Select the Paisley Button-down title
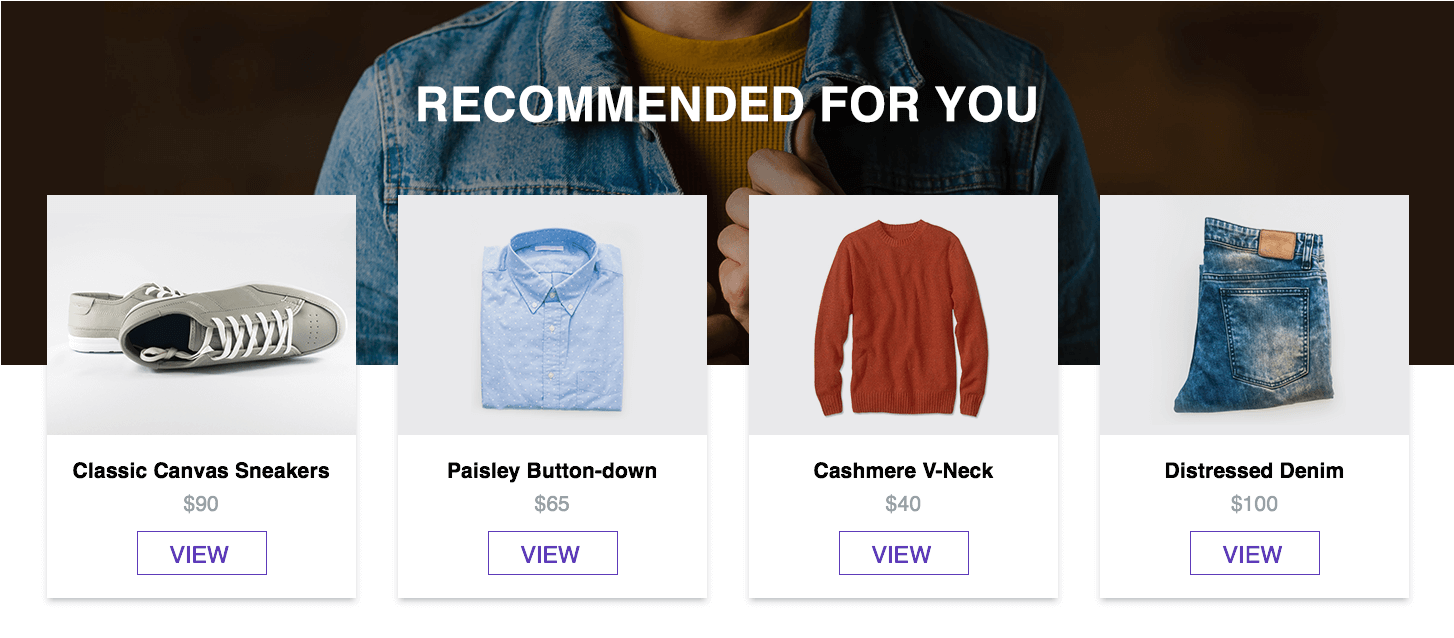Screen dimensions: 1454x638 pos(552,470)
